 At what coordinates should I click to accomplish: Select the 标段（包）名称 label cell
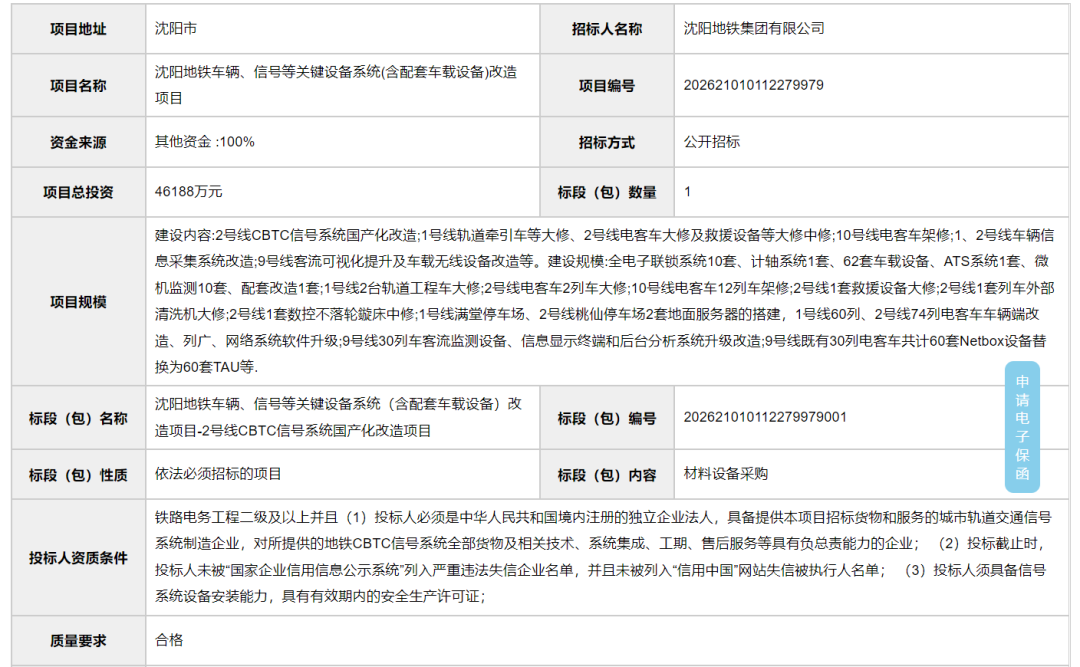click(x=79, y=418)
